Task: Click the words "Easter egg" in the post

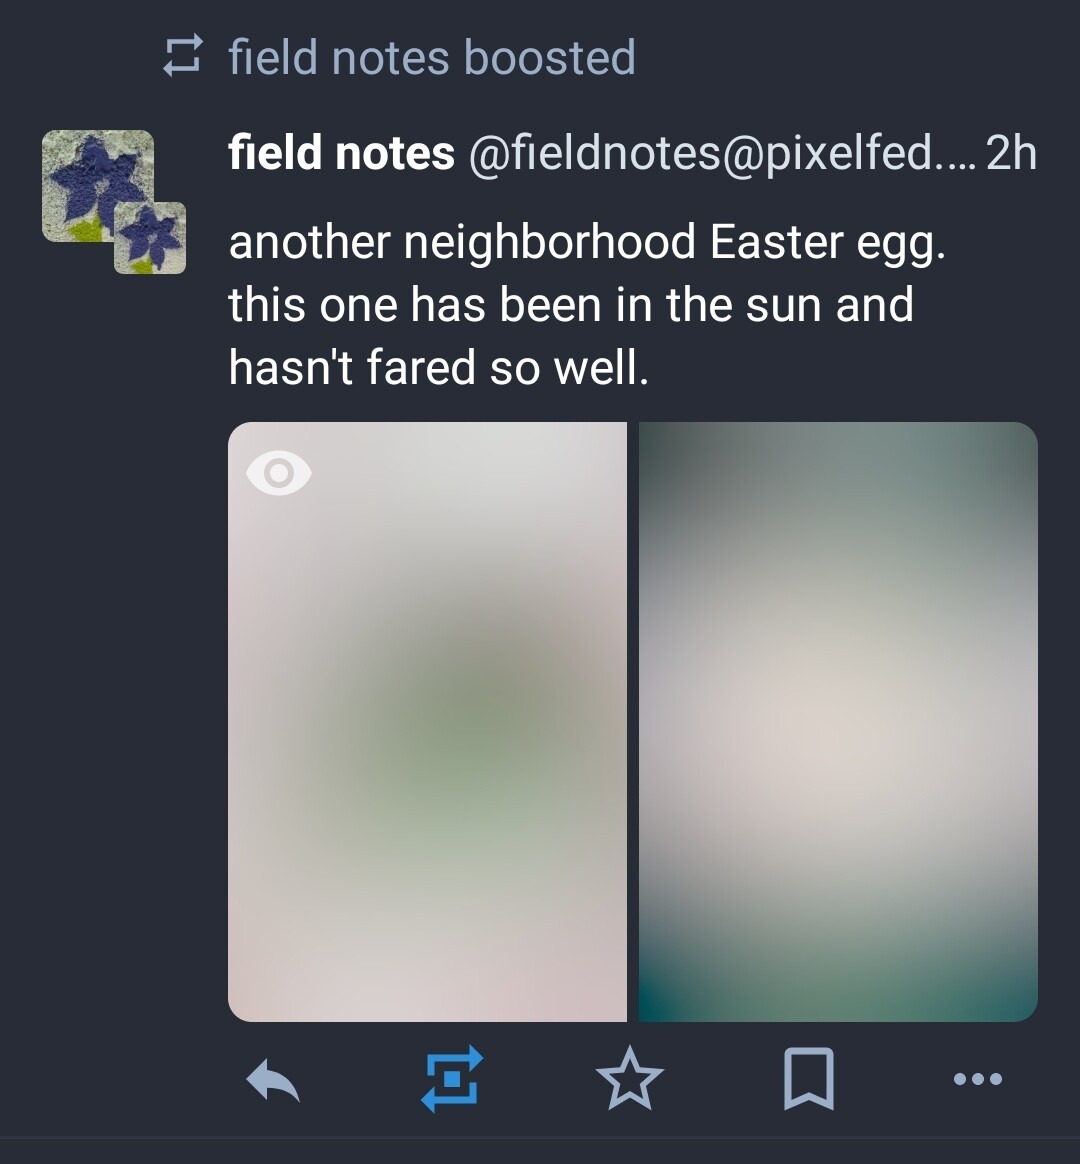Action: [x=827, y=243]
